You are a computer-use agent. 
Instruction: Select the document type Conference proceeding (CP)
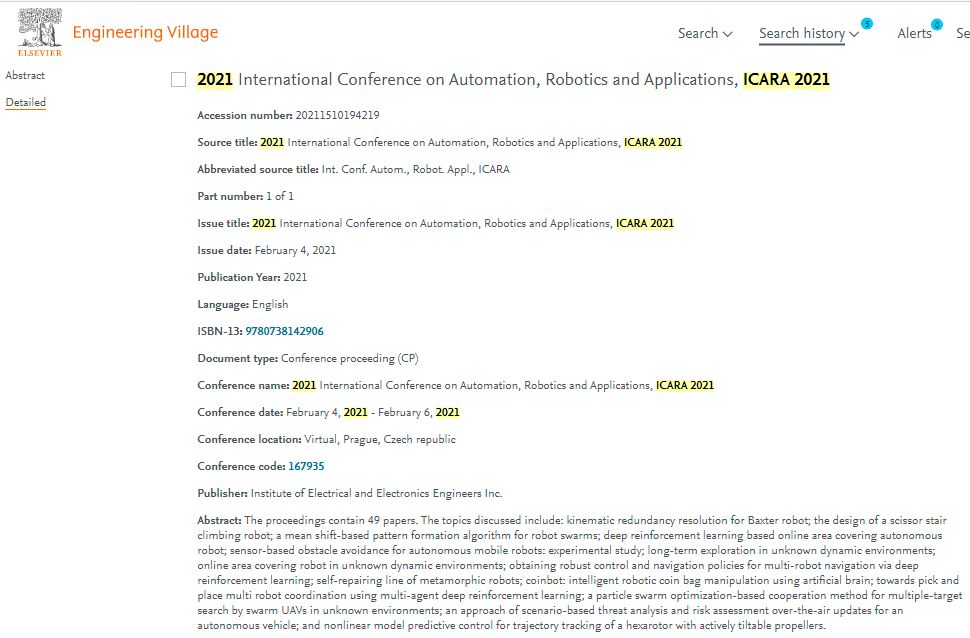350,358
